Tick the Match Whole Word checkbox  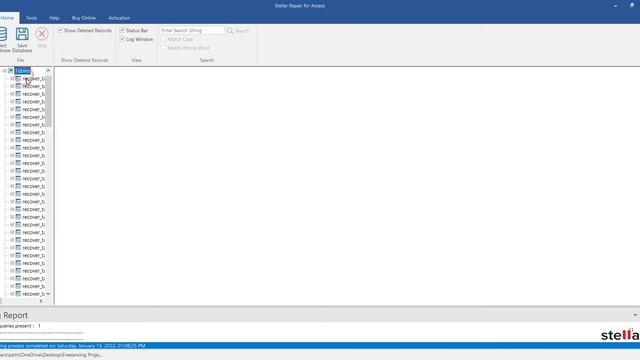coord(163,48)
